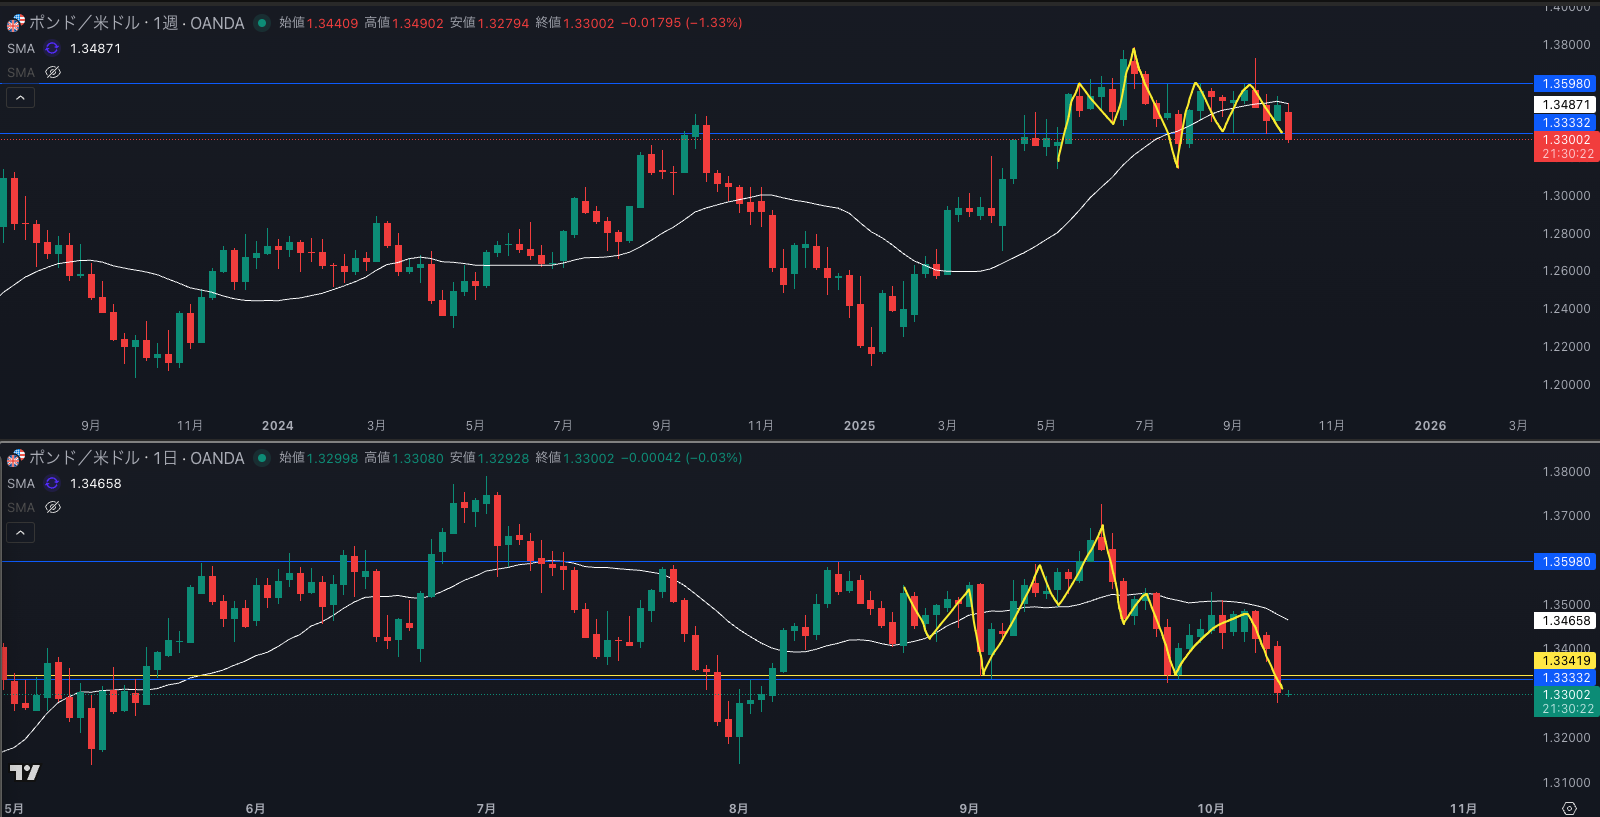Select the SMA 1.34658 indicator on daily chart
Screen dimensions: 1600x817
coord(21,483)
